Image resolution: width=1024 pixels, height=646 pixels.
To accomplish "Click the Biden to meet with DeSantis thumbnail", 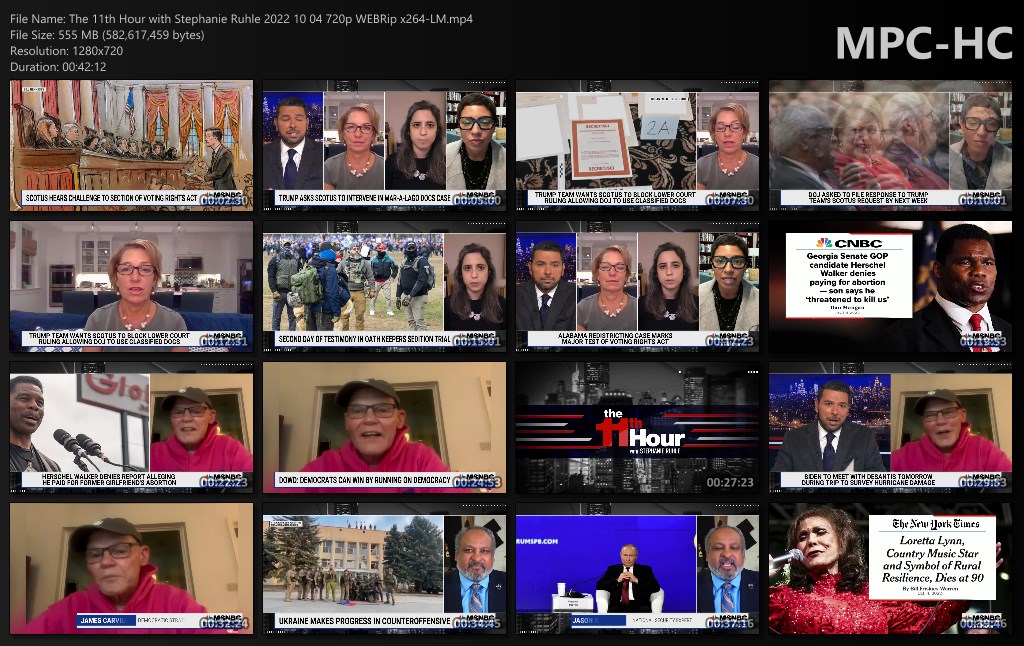I will pyautogui.click(x=890, y=428).
